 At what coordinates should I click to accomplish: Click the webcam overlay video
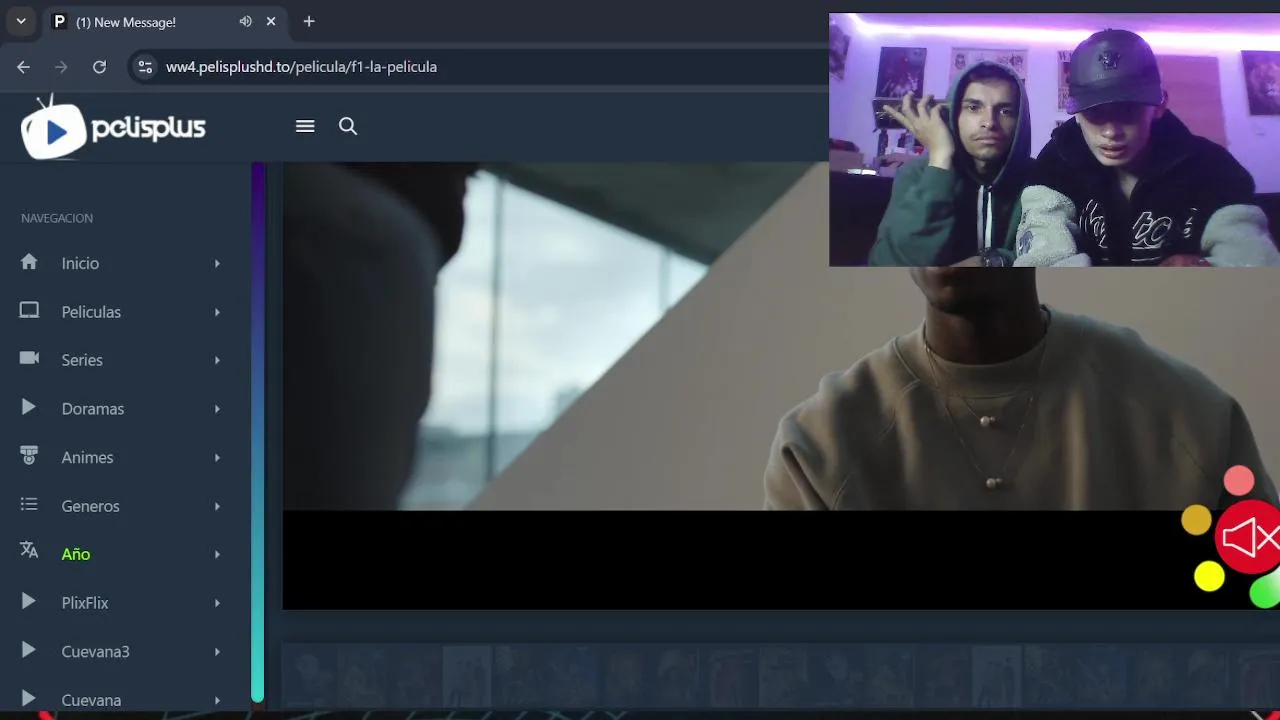point(1054,140)
